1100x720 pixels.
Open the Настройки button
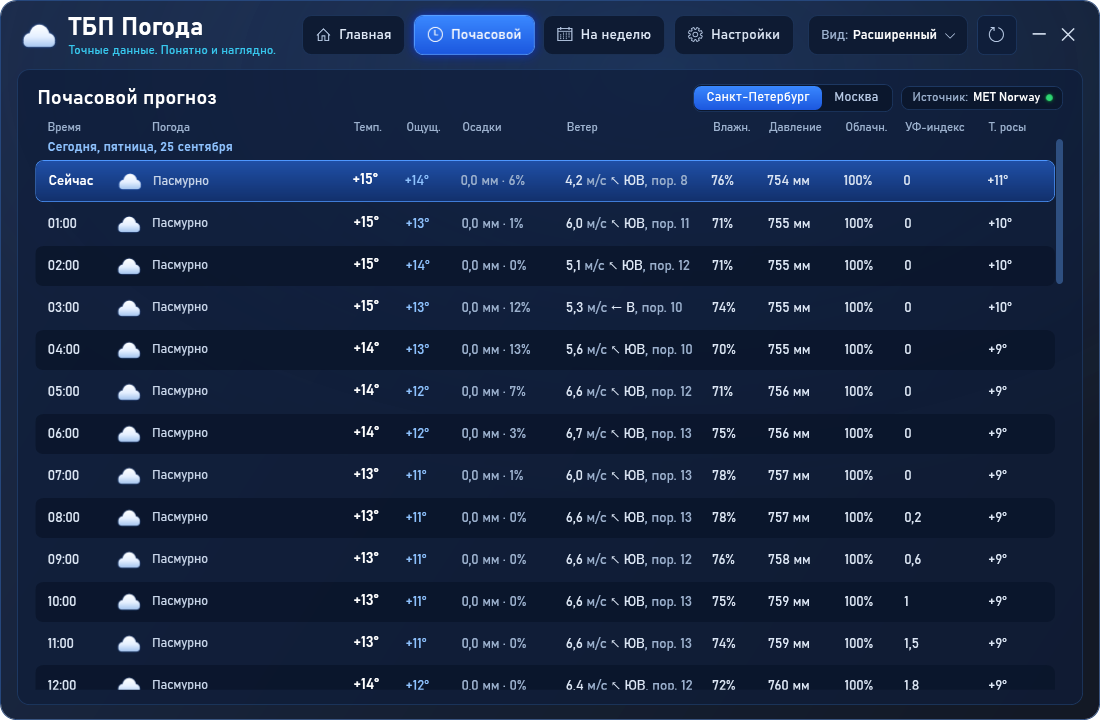(x=734, y=34)
